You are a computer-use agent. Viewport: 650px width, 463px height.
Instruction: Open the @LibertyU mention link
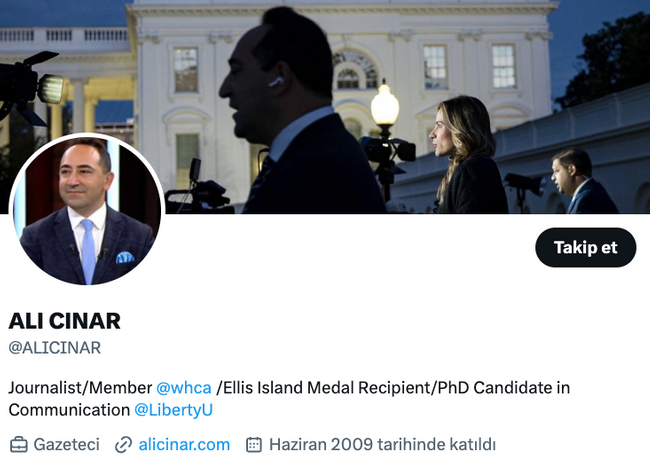click(173, 410)
